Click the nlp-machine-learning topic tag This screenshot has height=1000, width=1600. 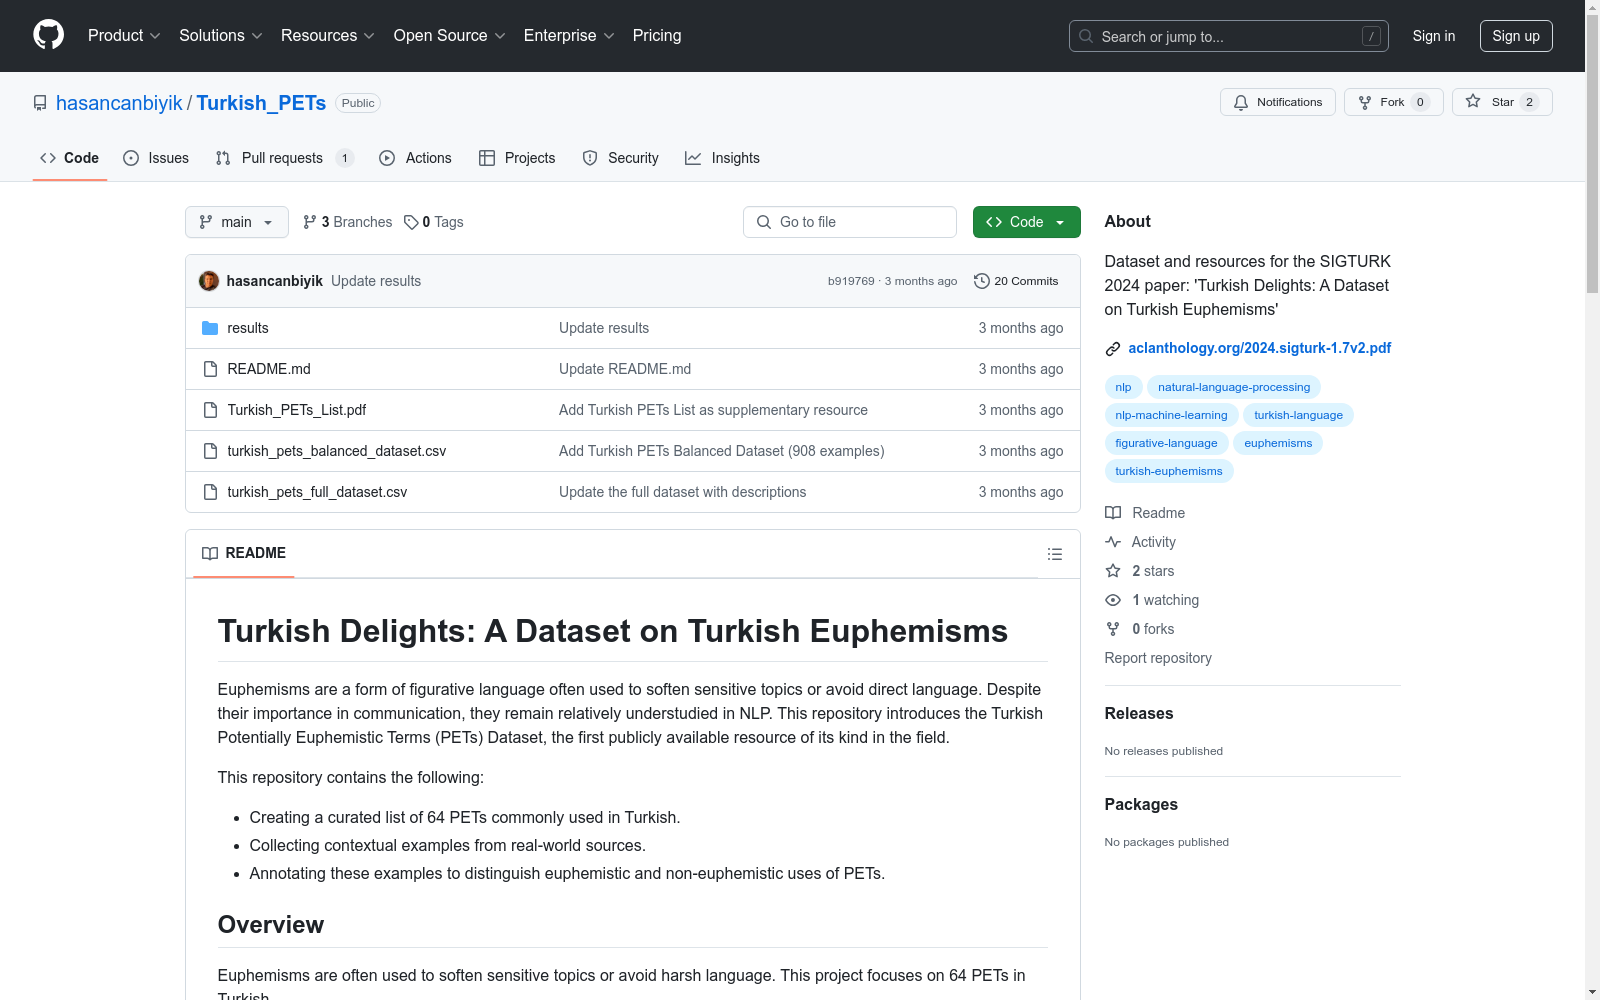(x=1171, y=415)
